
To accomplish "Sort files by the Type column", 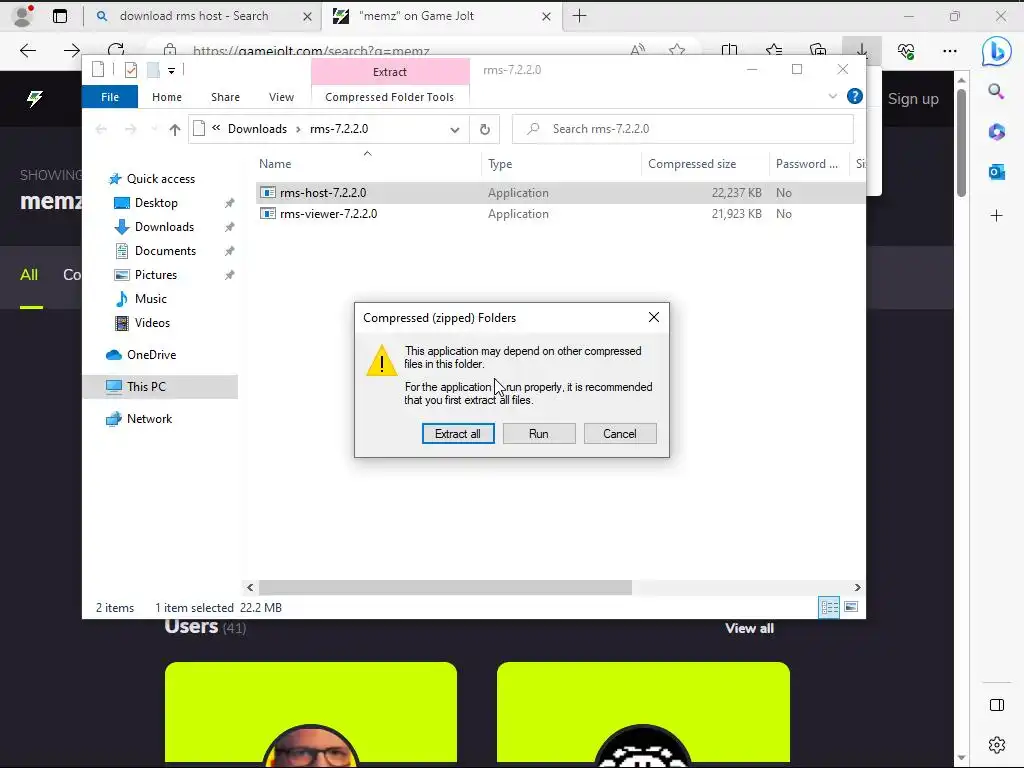I will [500, 164].
